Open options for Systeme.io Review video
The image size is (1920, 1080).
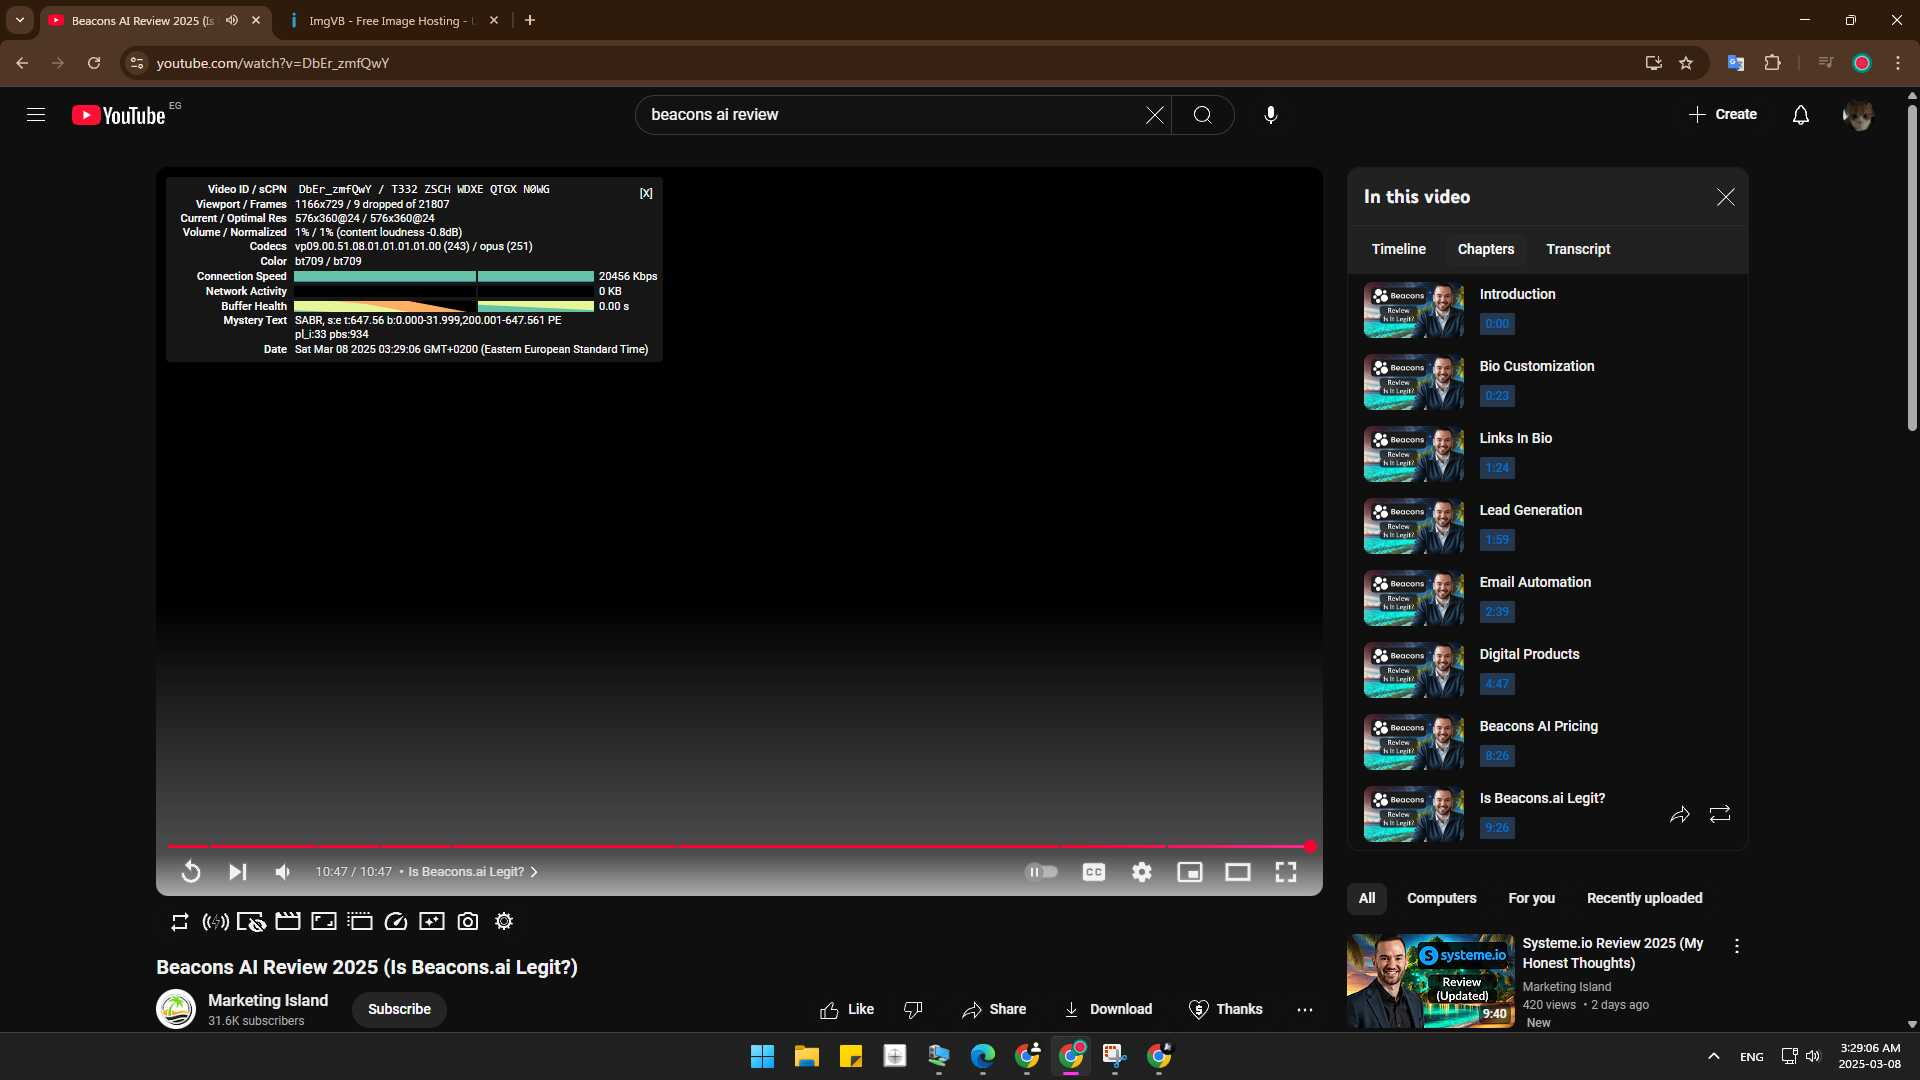[1736, 946]
